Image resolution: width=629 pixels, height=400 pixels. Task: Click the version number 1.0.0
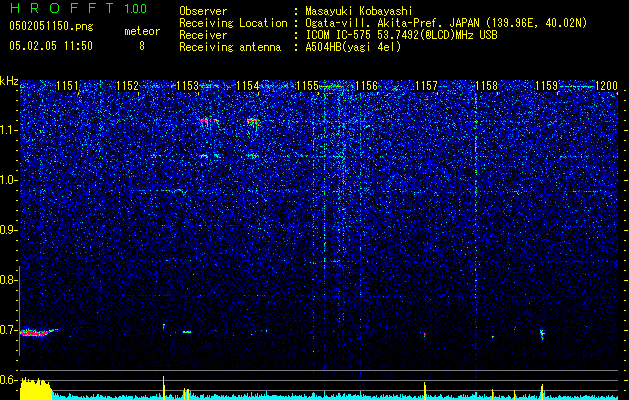pyautogui.click(x=135, y=8)
